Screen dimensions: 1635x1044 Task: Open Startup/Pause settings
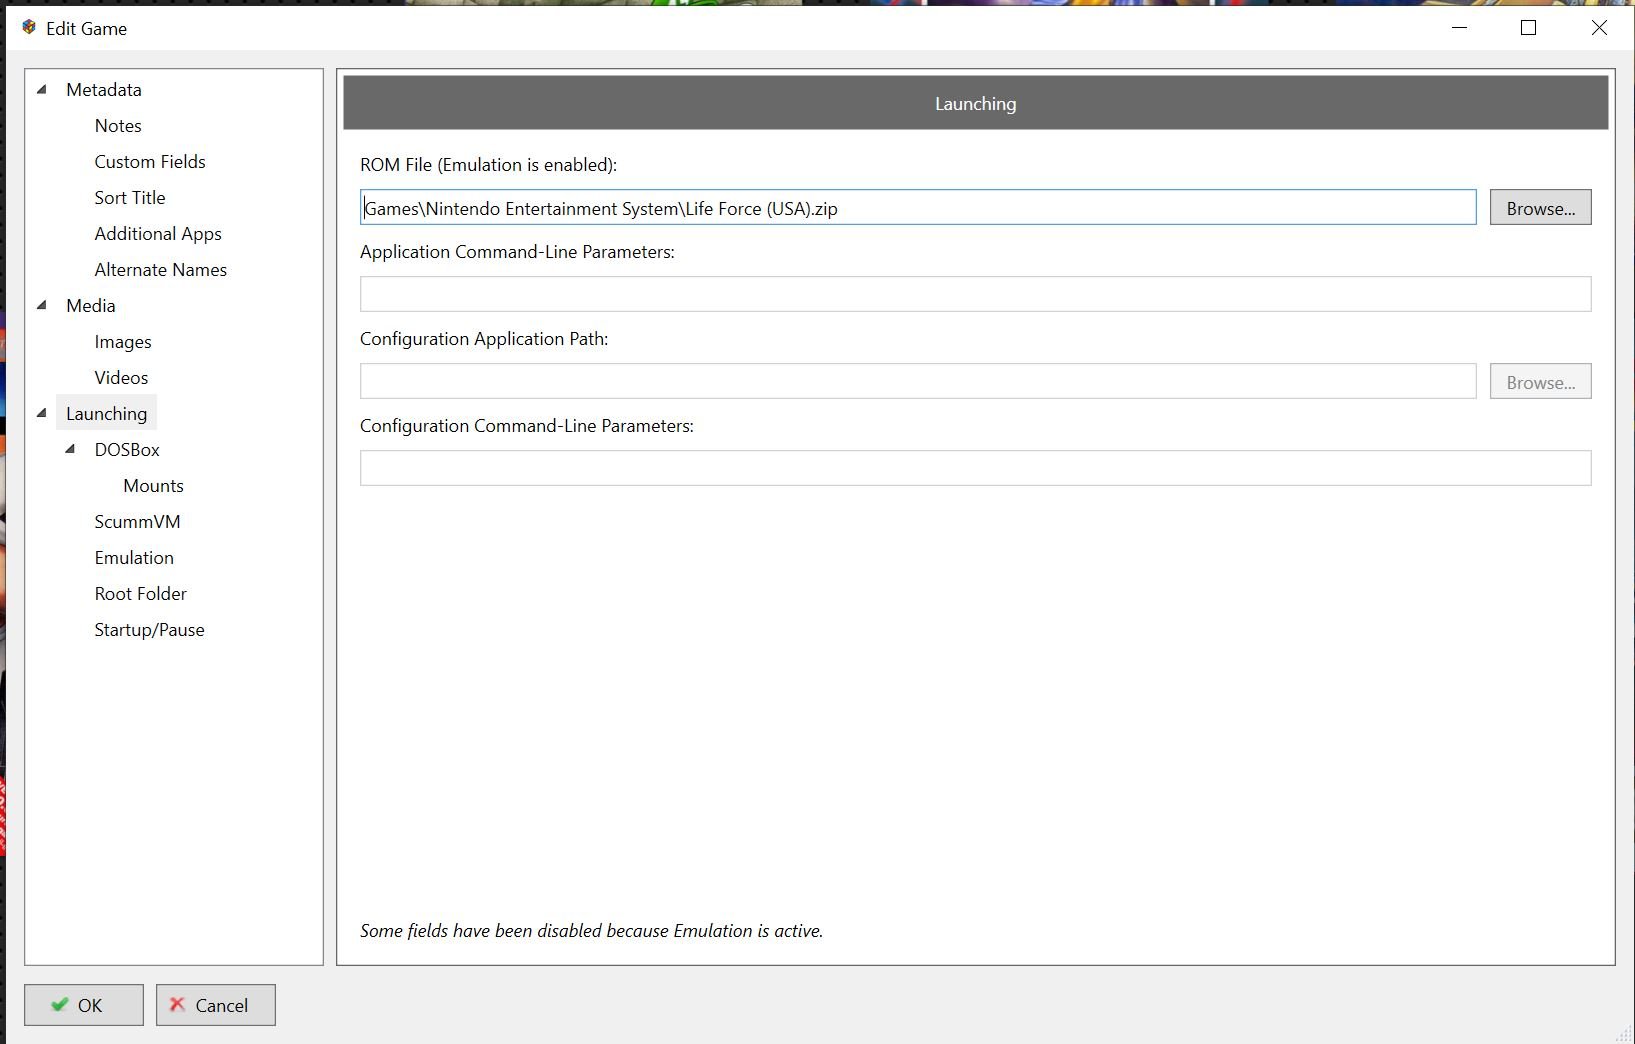[x=149, y=629]
